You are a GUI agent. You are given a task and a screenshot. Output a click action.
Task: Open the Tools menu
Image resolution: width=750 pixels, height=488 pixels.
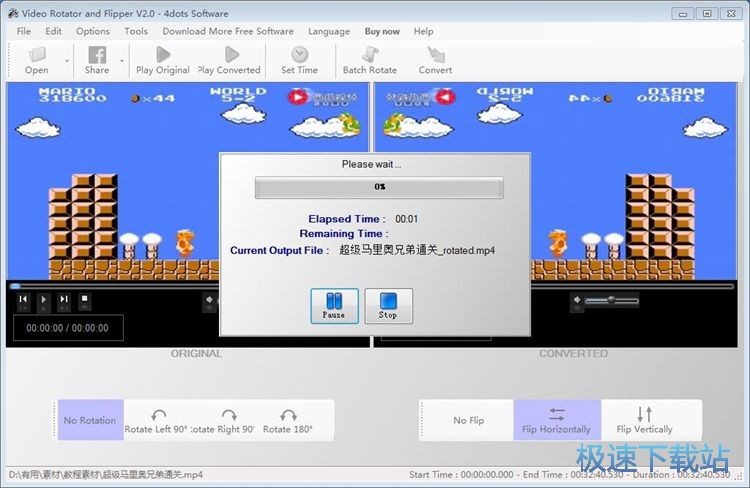136,31
